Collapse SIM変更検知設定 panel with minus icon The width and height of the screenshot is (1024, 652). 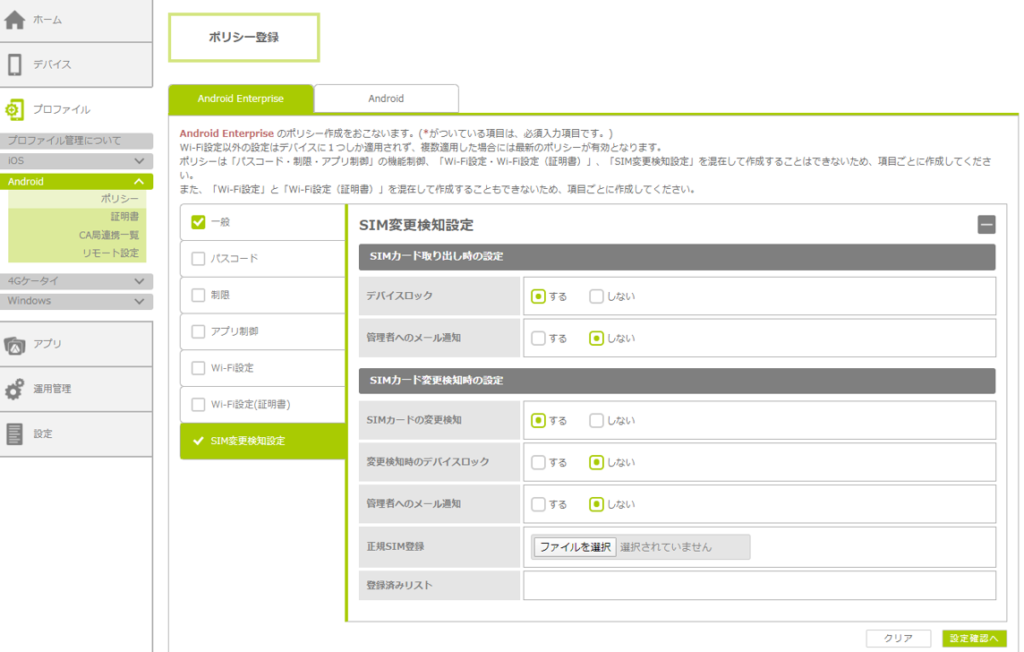986,225
